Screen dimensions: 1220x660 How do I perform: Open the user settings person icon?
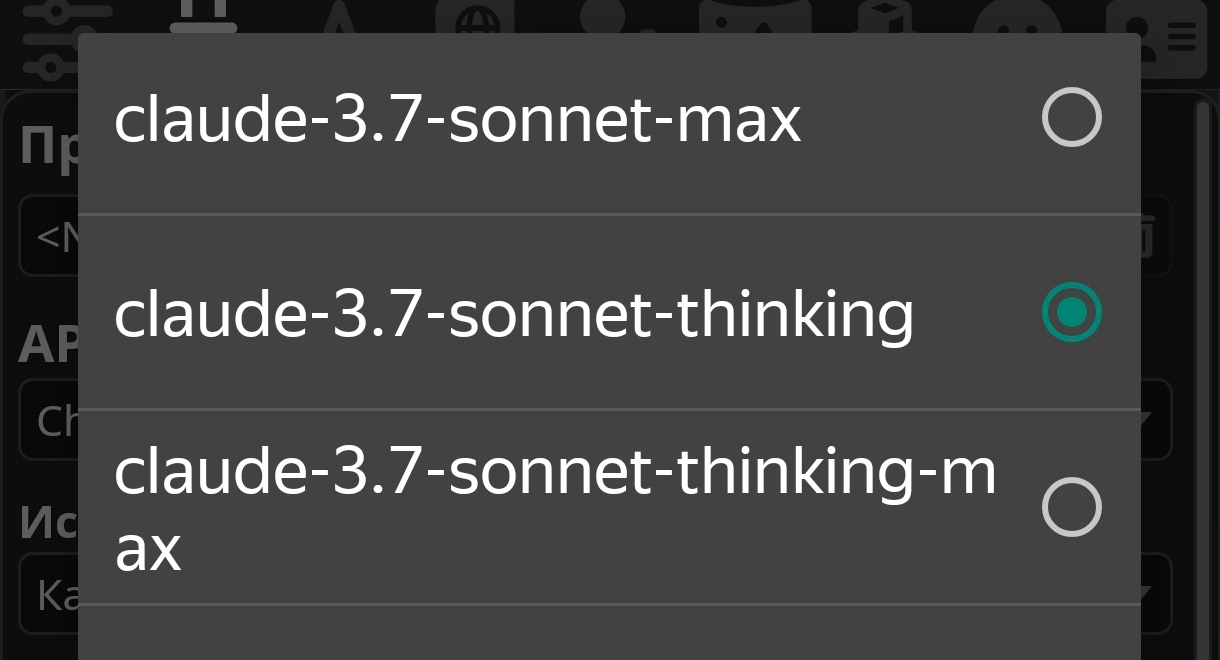[x=610, y=16]
